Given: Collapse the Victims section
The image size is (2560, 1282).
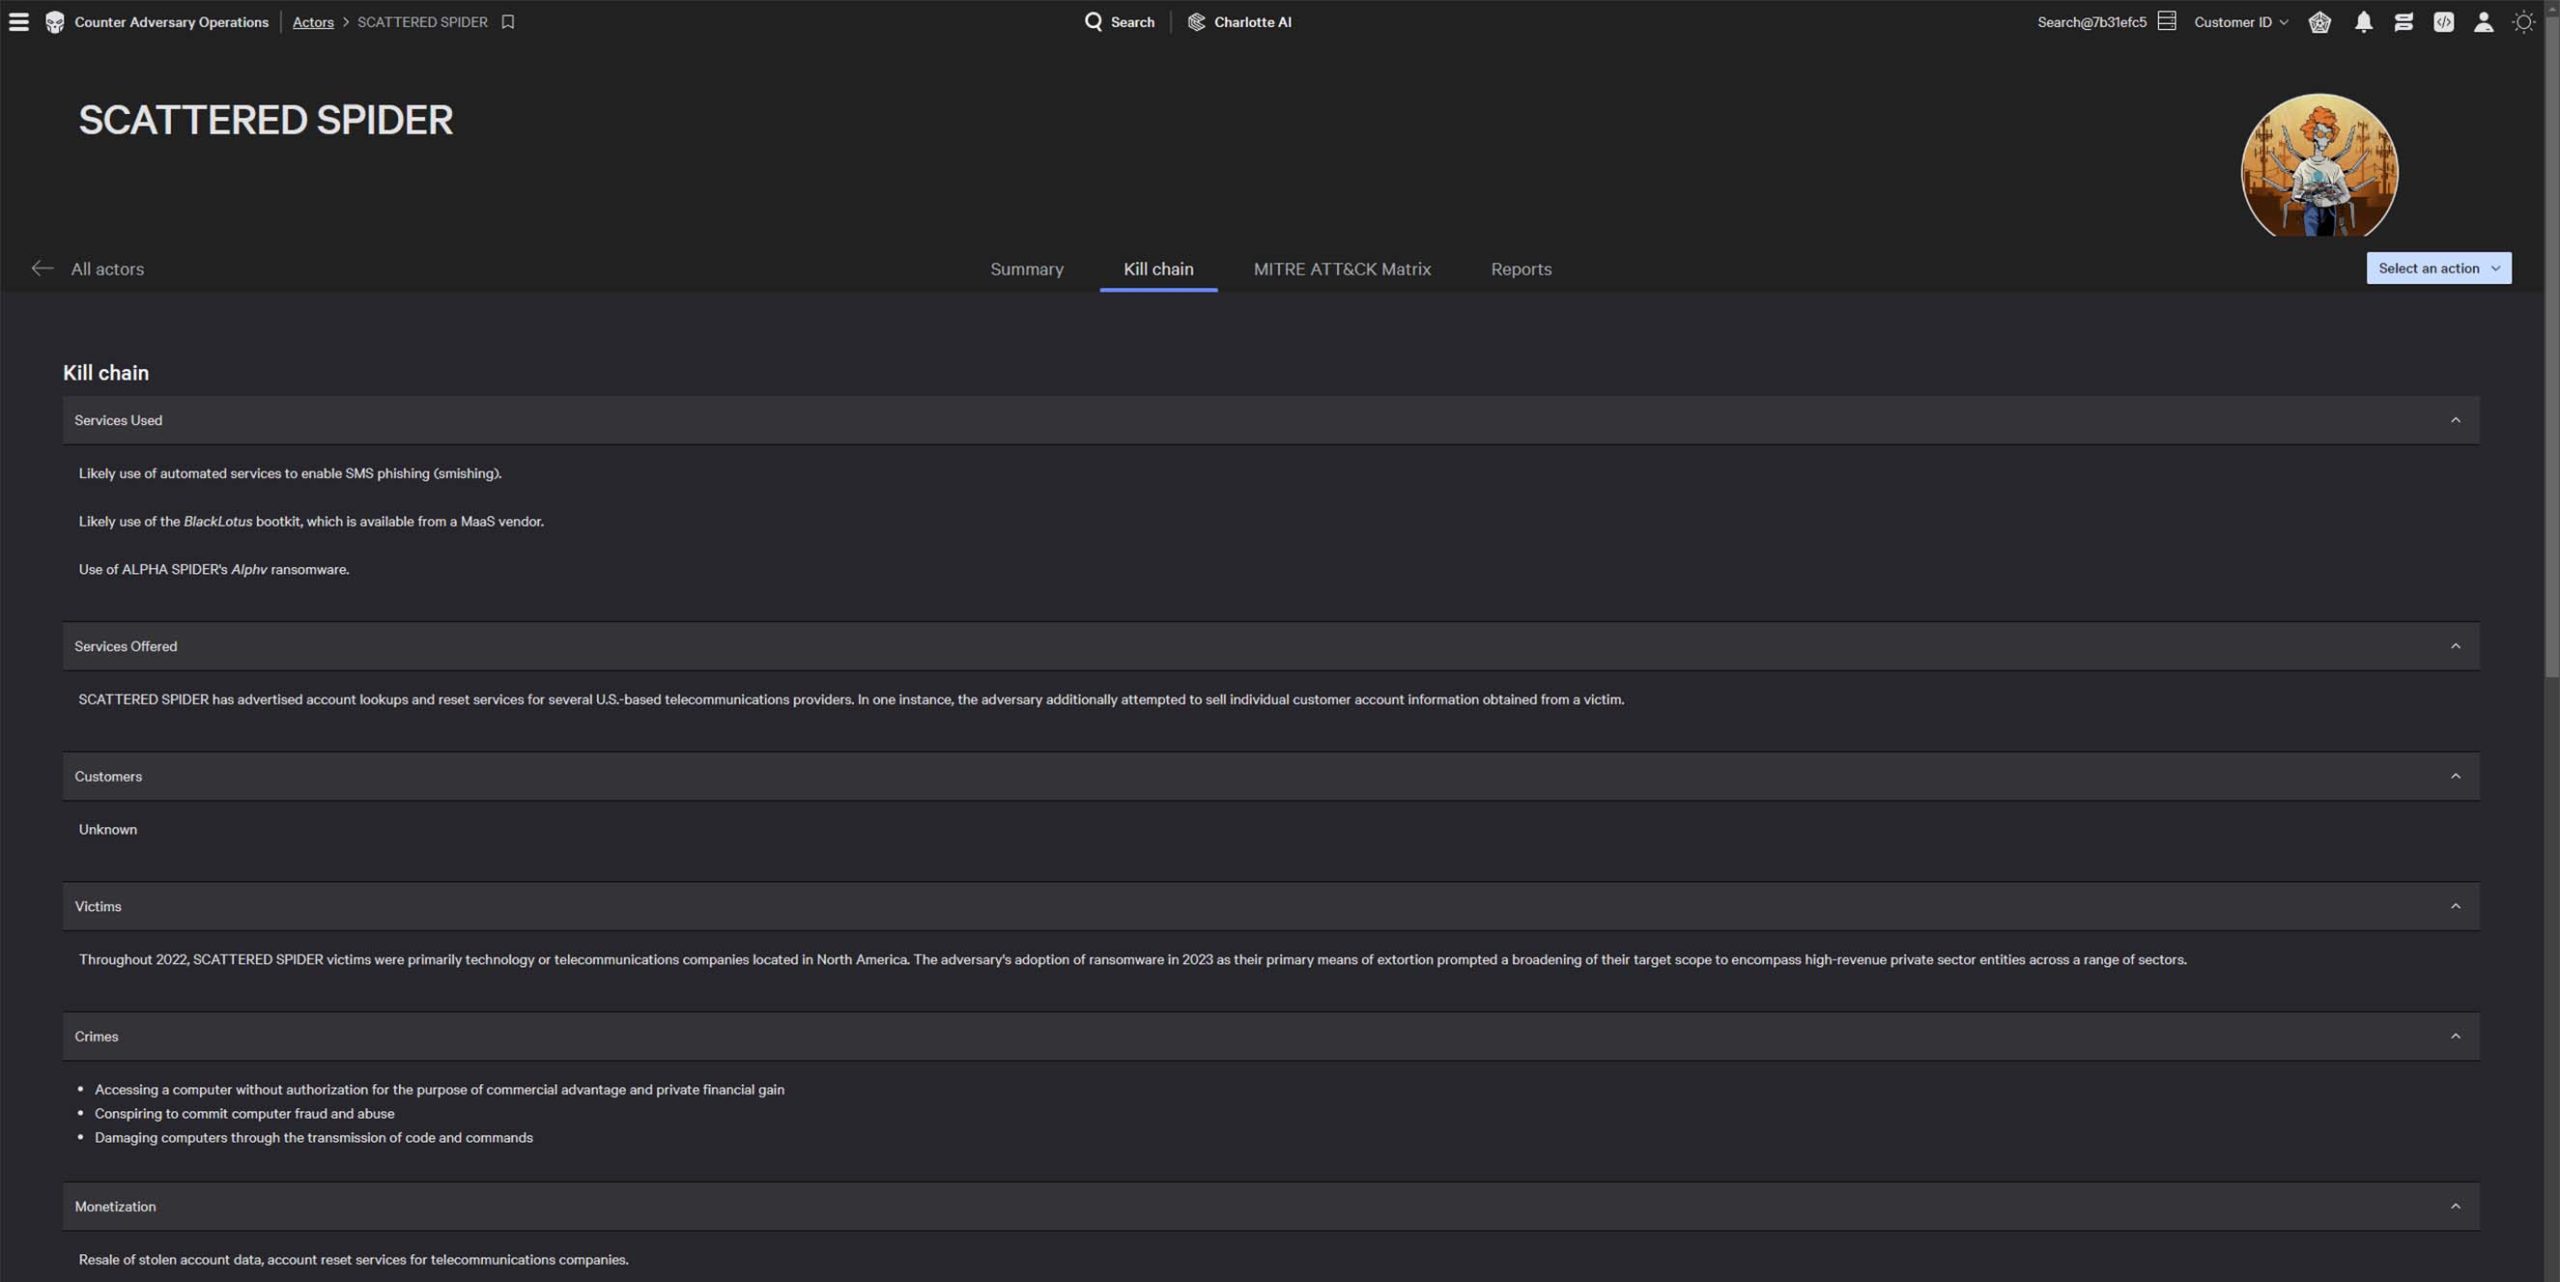Looking at the screenshot, I should (2455, 906).
